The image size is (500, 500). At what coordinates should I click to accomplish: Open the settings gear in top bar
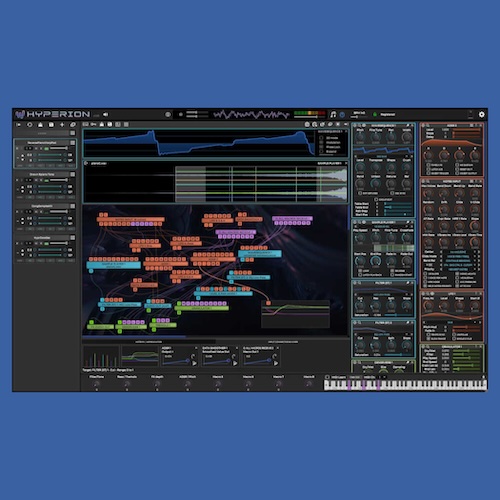click(x=481, y=114)
